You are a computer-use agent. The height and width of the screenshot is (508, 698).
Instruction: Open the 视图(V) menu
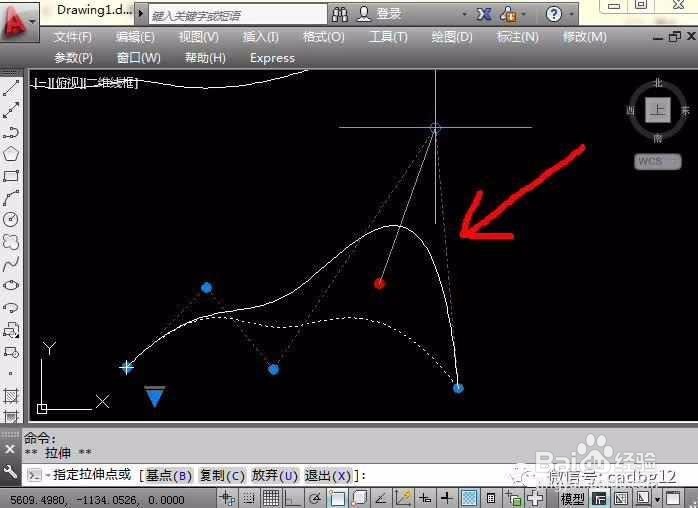[199, 37]
